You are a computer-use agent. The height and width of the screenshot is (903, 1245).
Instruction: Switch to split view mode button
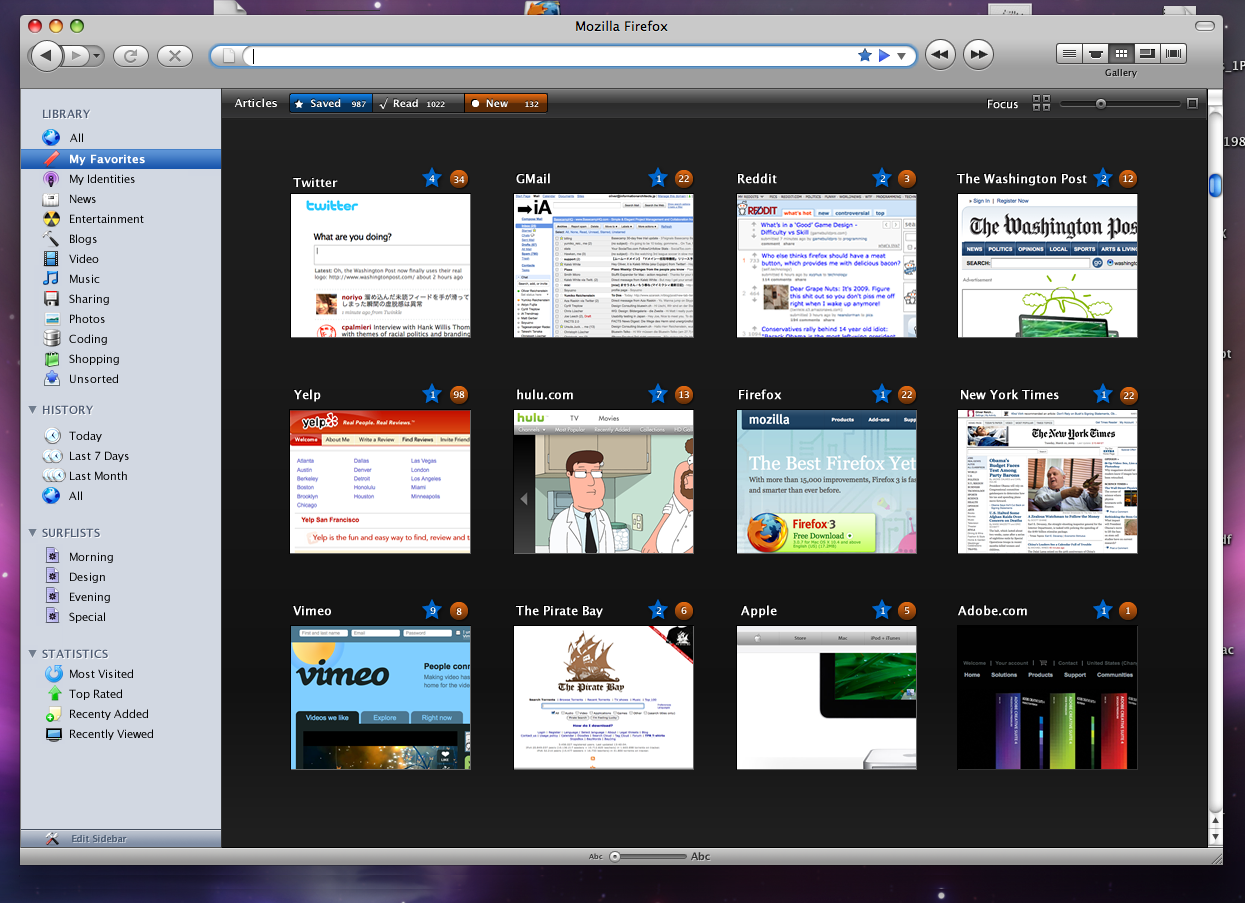point(1148,53)
